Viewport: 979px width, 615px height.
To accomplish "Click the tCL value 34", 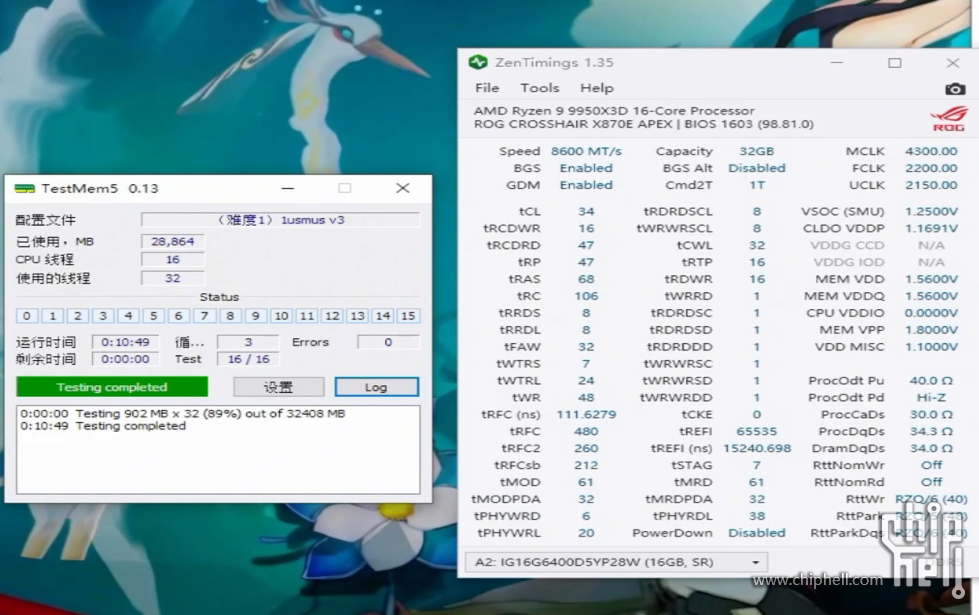I will [x=586, y=212].
